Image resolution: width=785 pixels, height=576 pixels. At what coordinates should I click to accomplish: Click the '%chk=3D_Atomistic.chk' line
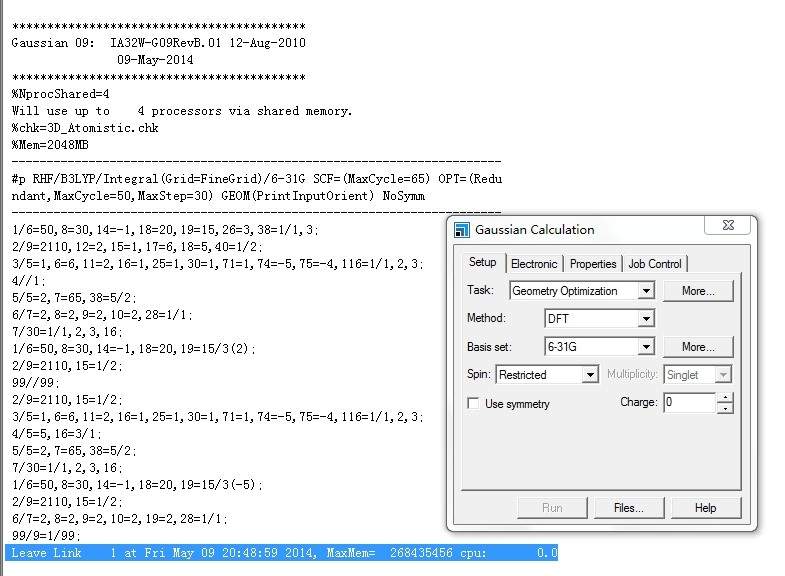85,128
